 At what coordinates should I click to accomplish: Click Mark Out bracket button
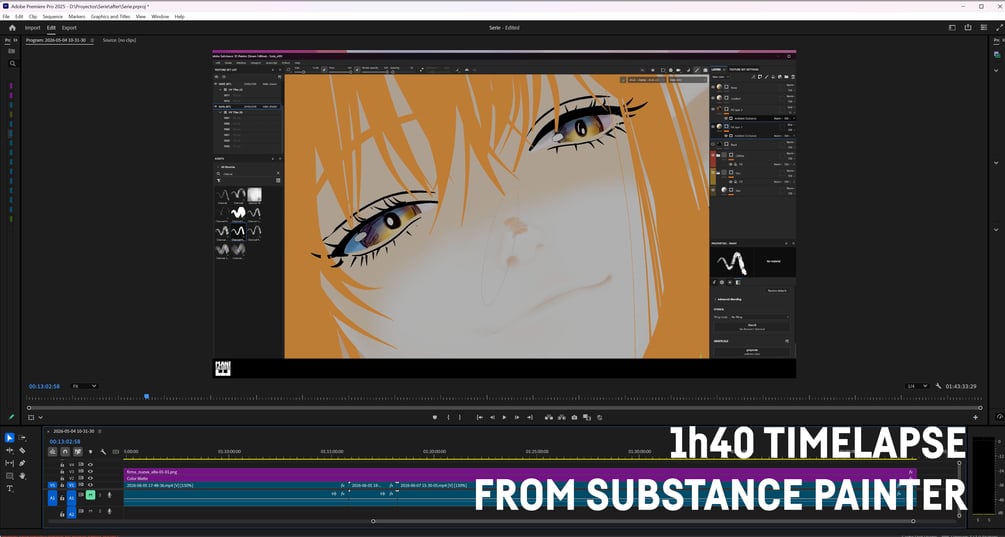pos(460,417)
